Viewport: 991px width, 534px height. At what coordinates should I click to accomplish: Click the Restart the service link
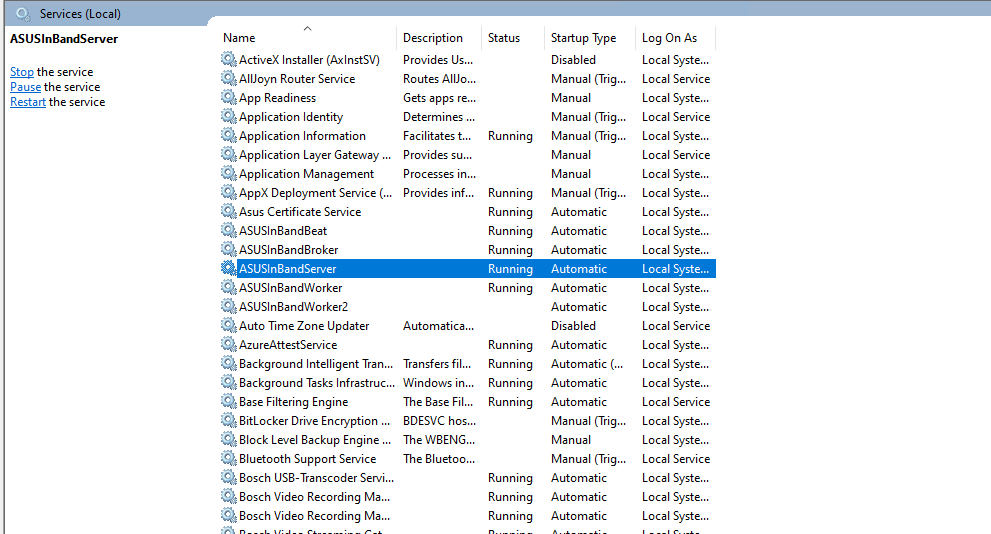tap(28, 102)
